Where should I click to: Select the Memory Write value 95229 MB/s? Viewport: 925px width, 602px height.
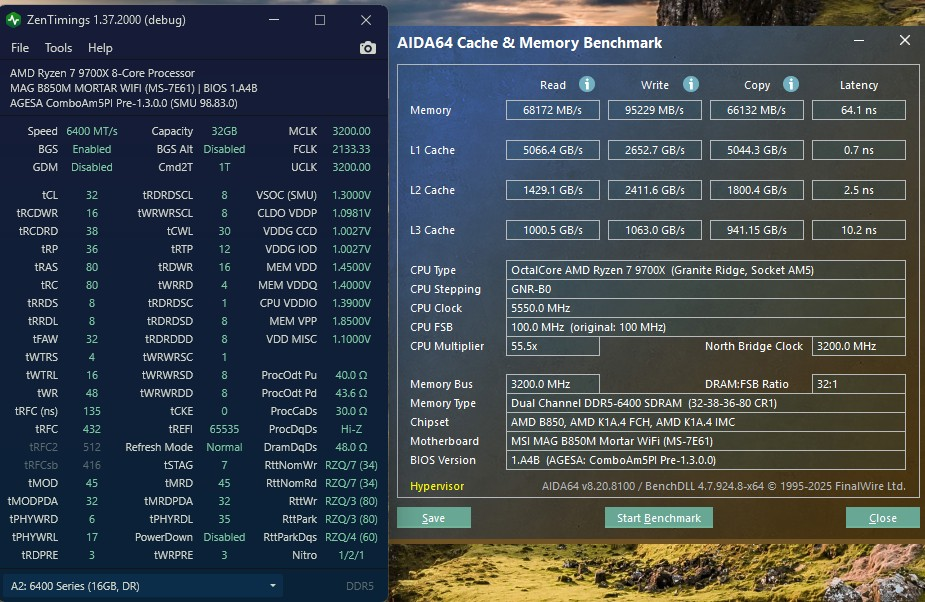[655, 110]
